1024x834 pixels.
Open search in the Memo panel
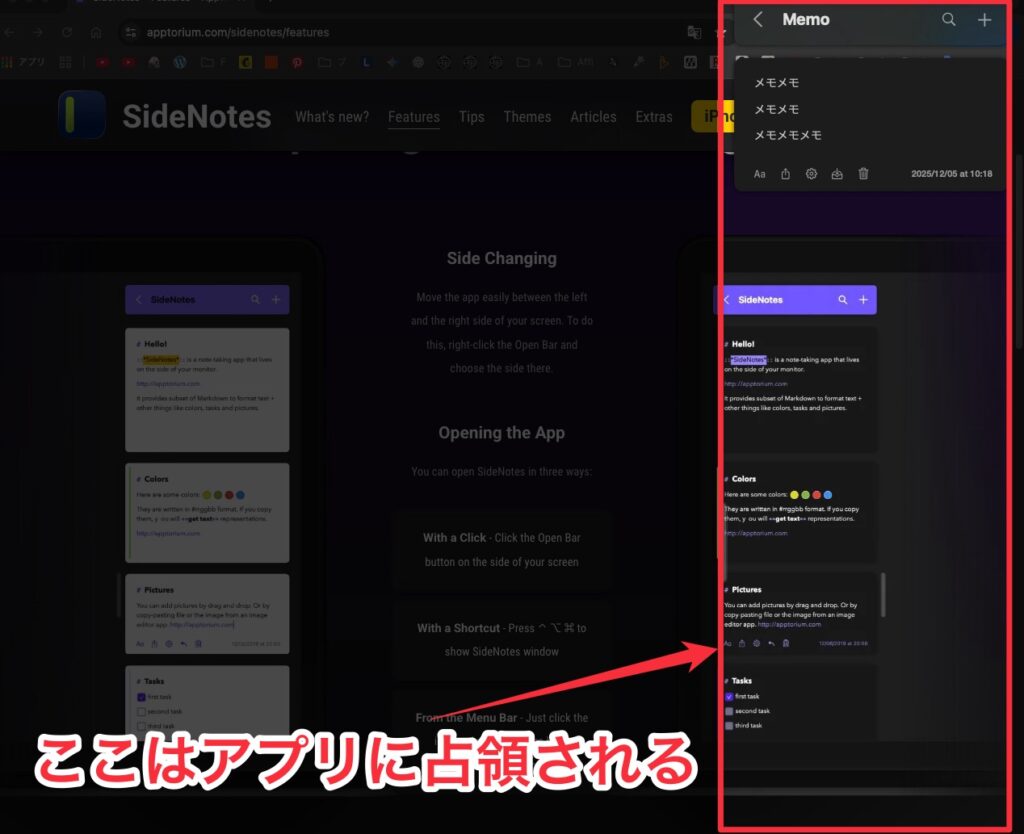(x=948, y=20)
